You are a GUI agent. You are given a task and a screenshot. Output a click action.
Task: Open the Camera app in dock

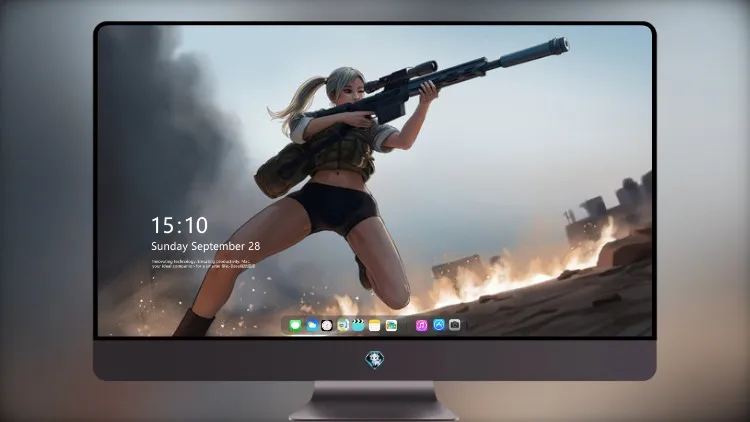click(455, 325)
